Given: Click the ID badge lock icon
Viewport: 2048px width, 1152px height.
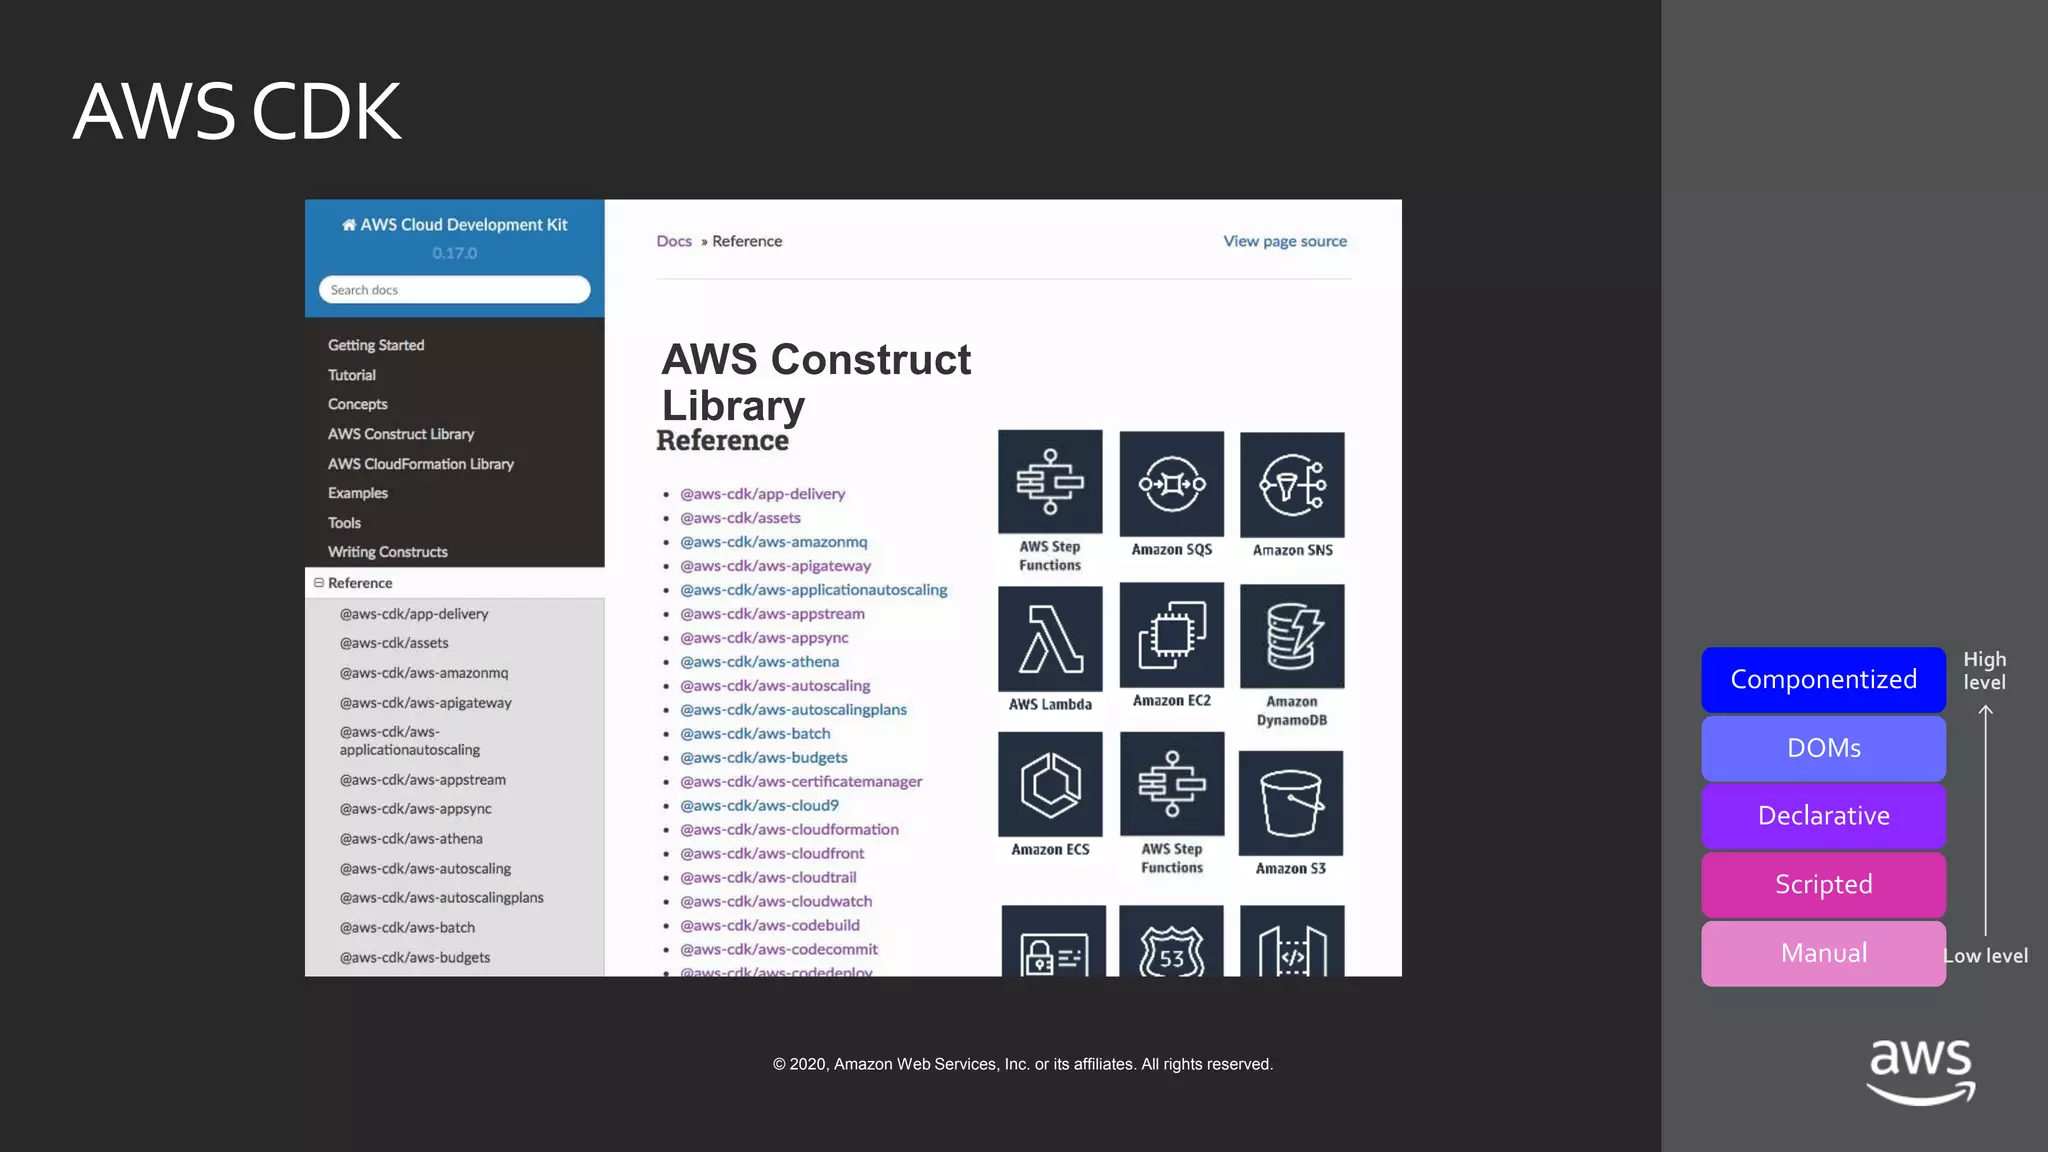Looking at the screenshot, I should click(1053, 941).
